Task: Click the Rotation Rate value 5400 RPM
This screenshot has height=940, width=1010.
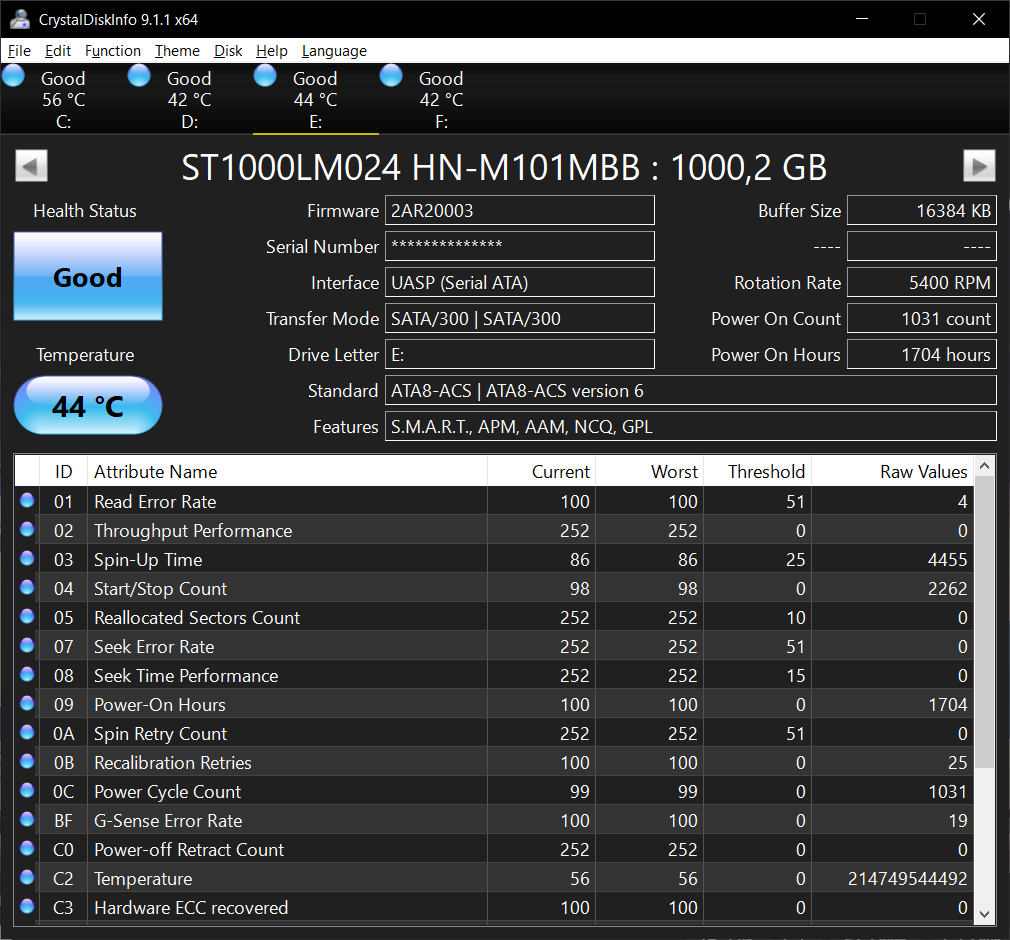Action: pos(922,283)
